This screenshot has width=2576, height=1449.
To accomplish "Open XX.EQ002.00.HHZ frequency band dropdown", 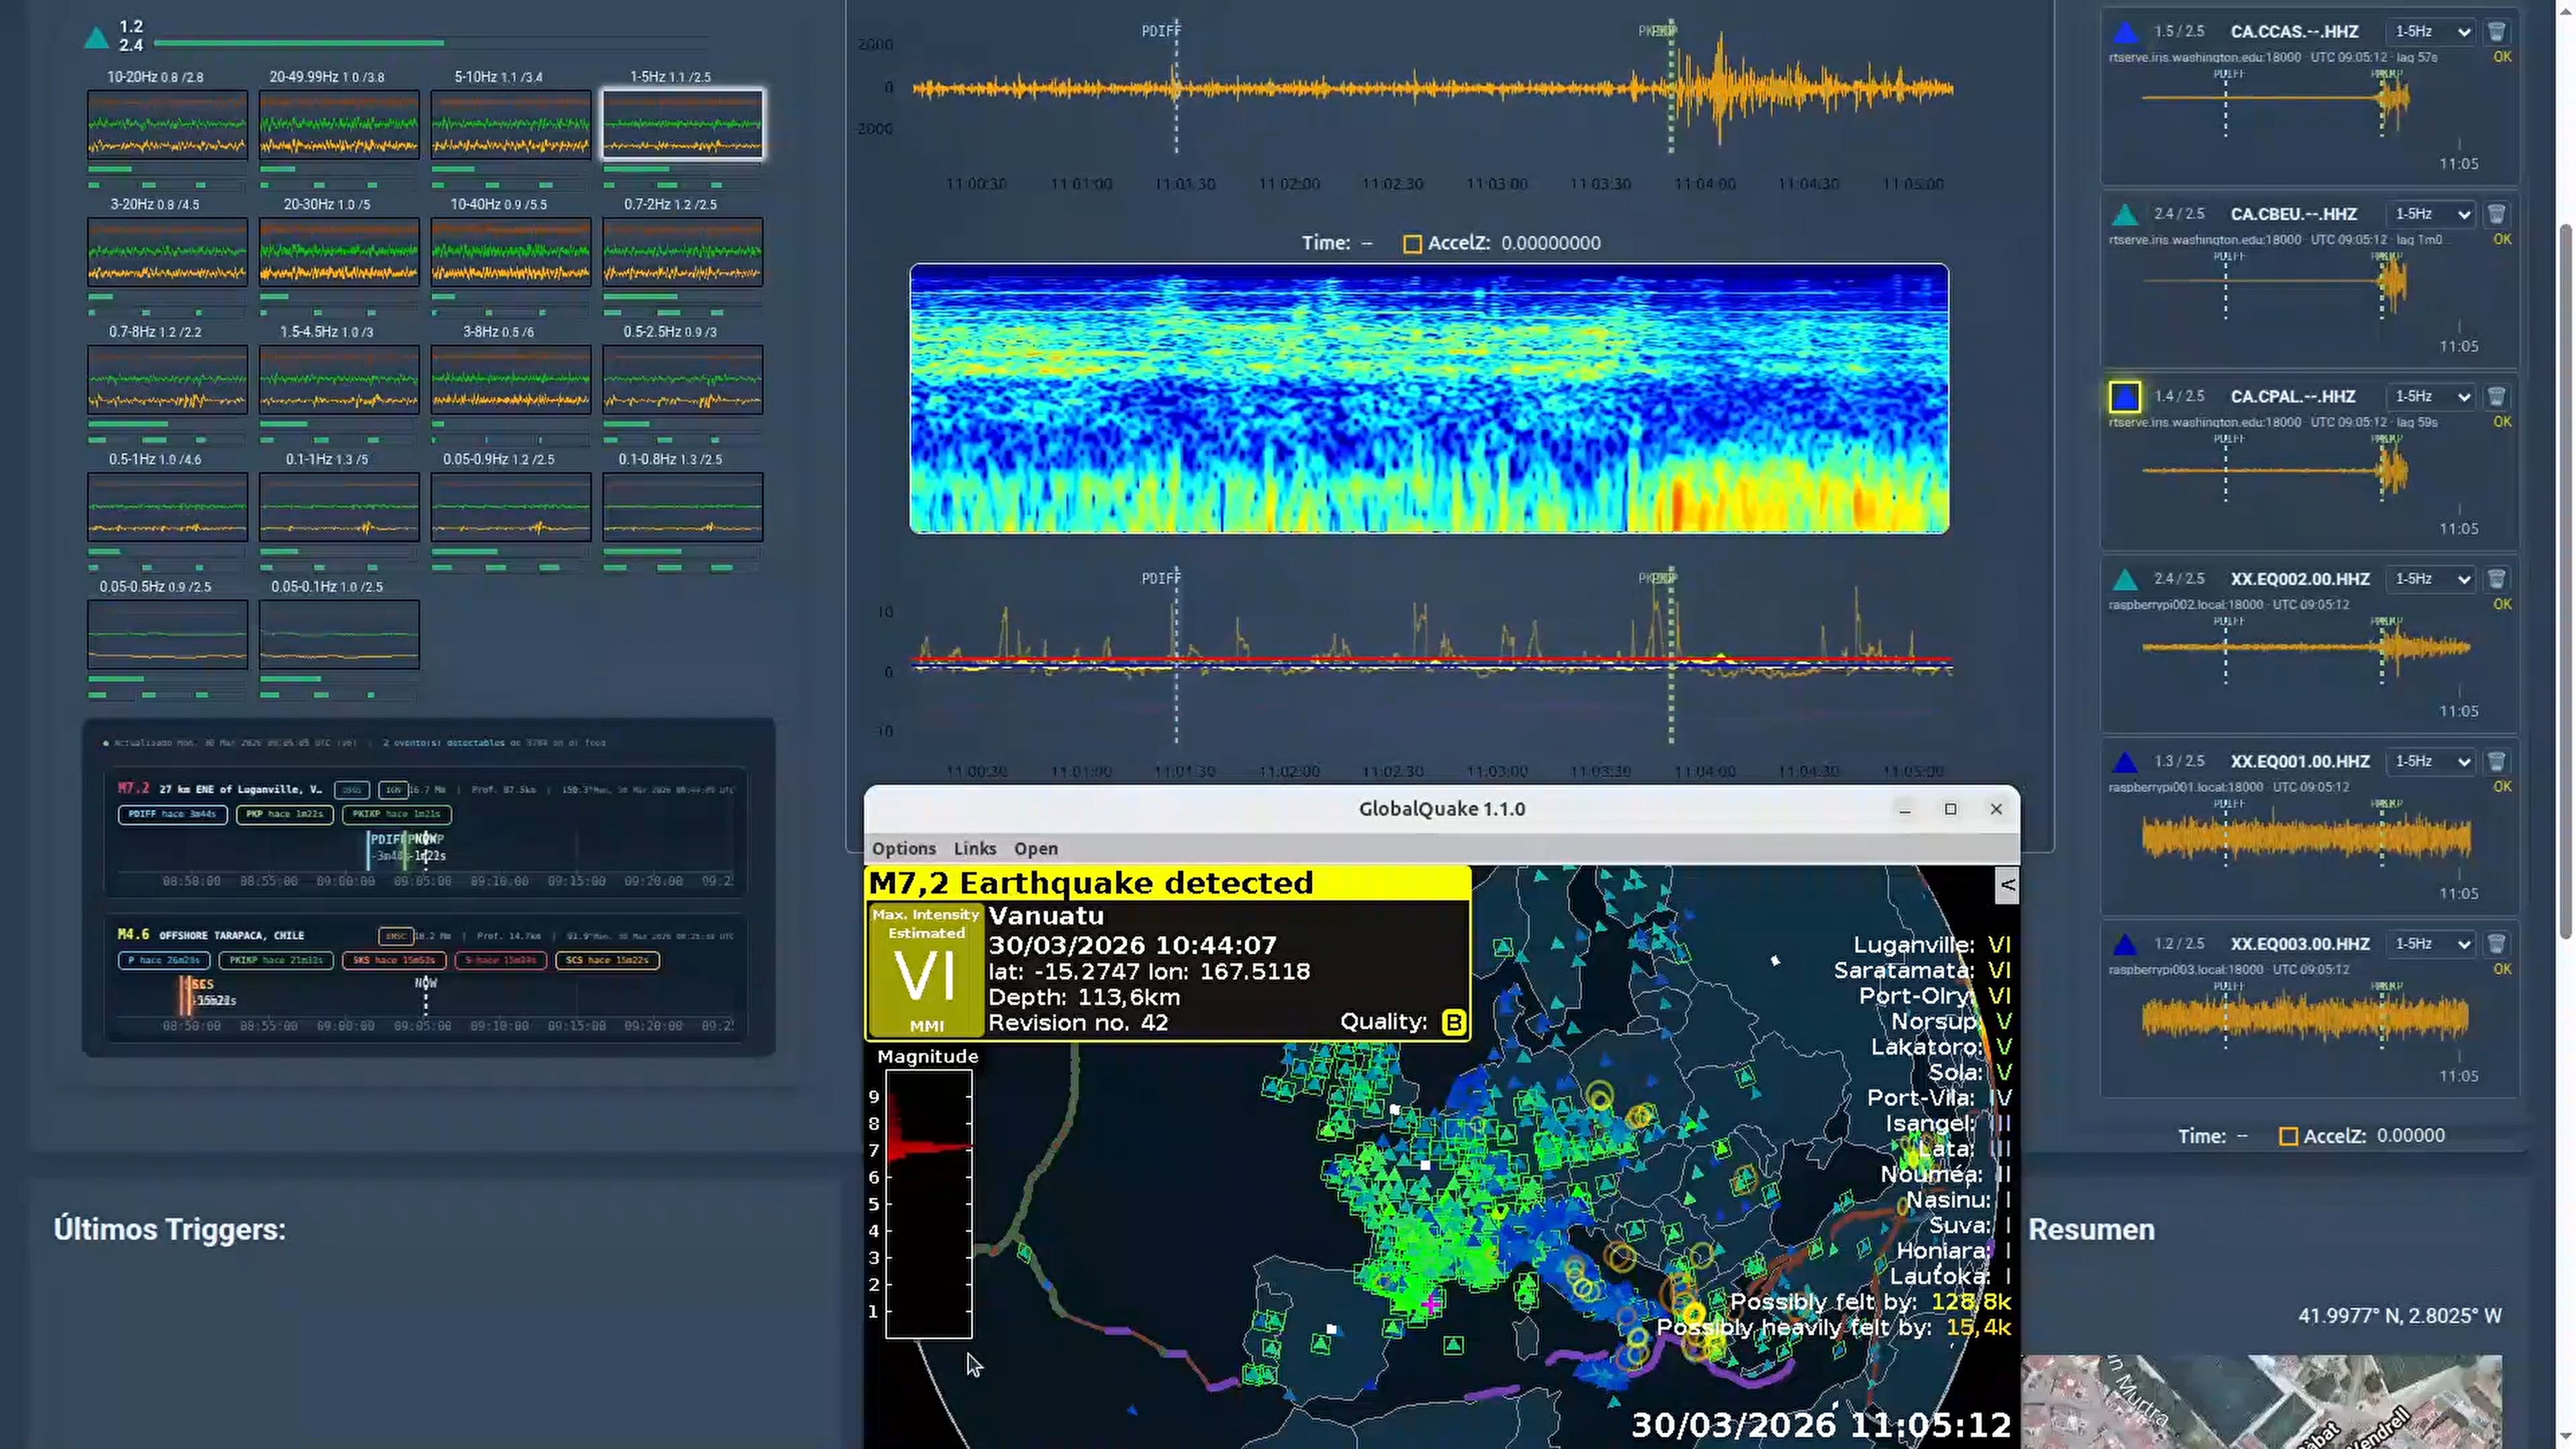I will click(2432, 579).
